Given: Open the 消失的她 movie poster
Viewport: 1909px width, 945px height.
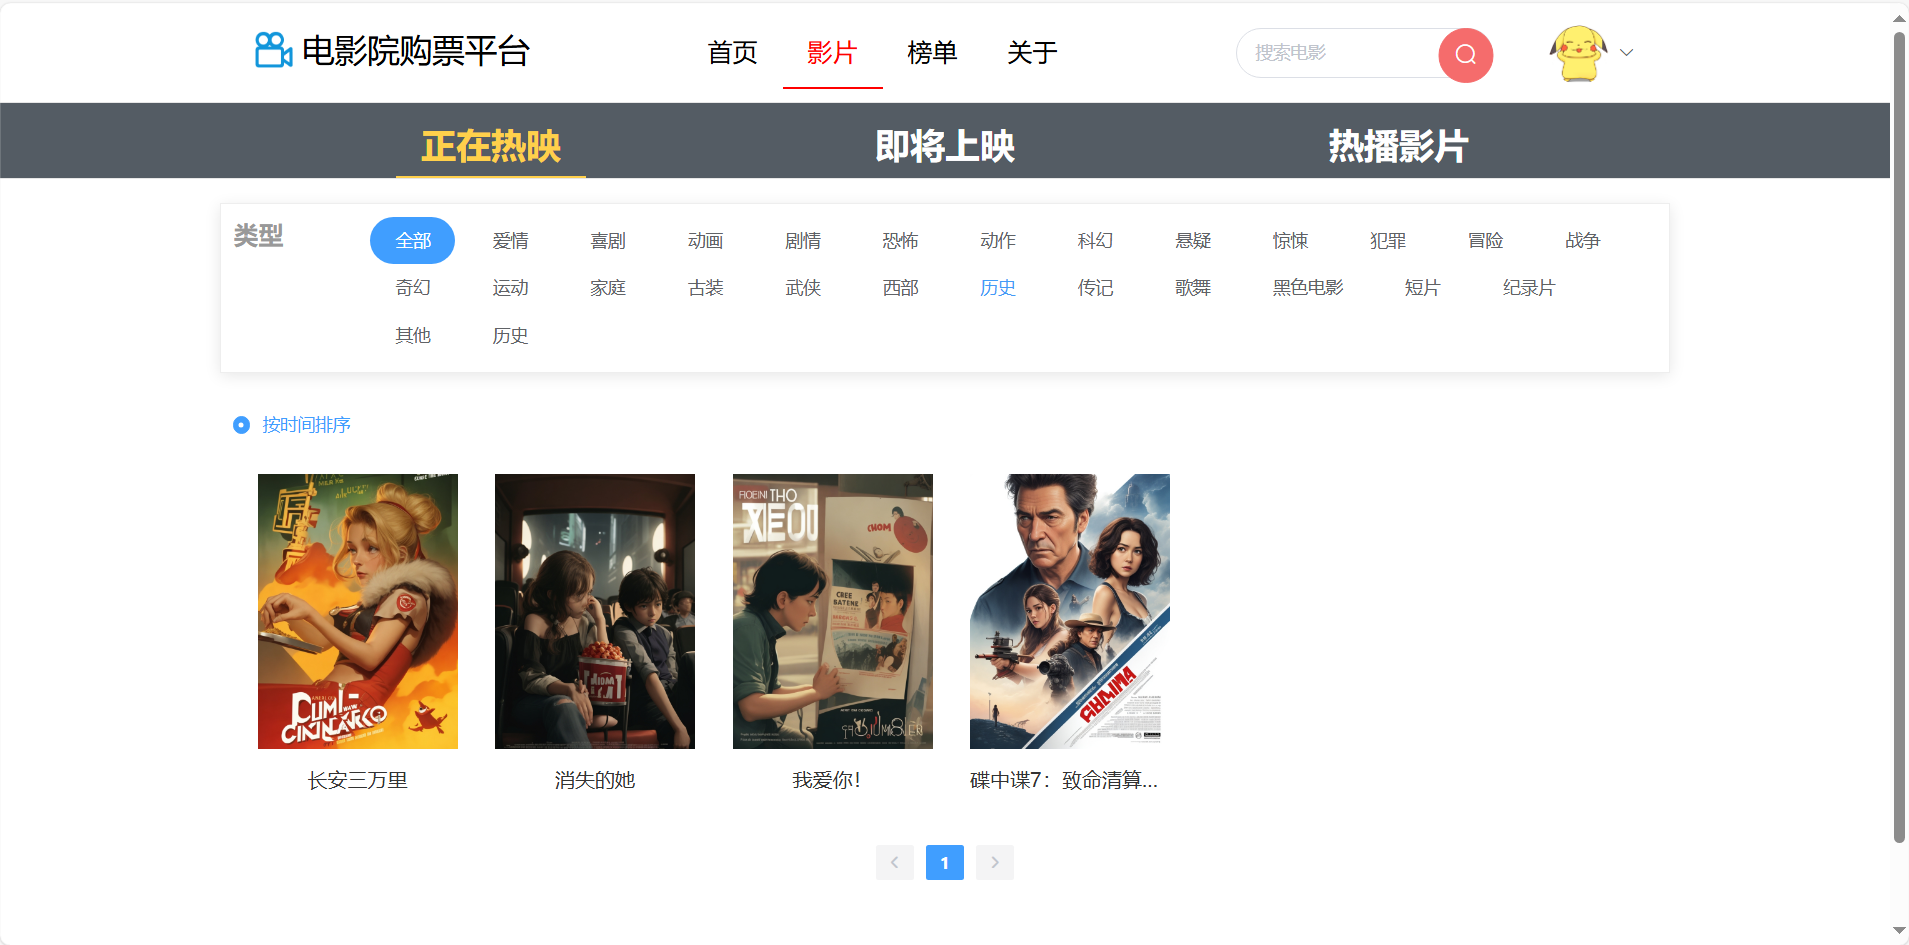Looking at the screenshot, I should pos(595,611).
